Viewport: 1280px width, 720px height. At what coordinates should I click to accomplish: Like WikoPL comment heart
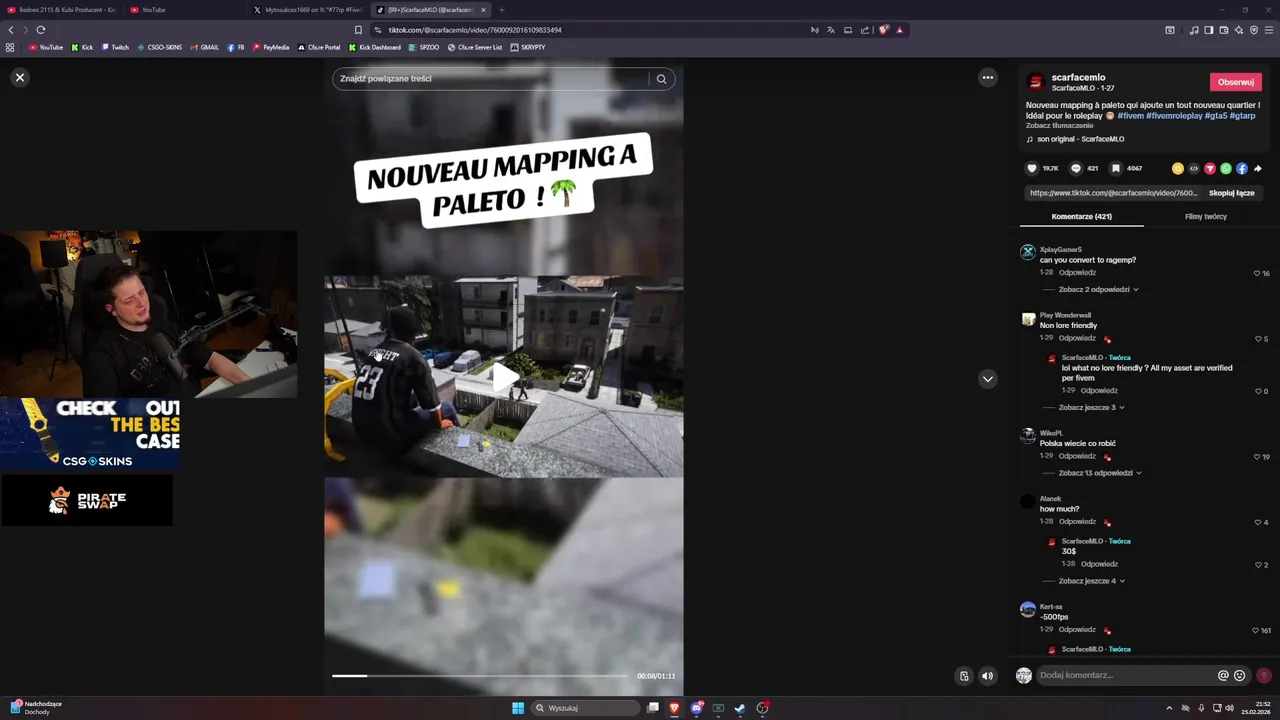click(1257, 457)
